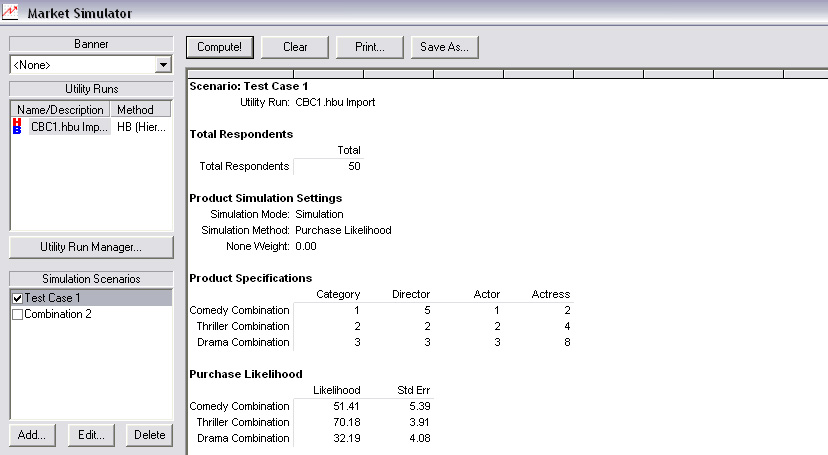Open the Utility Run Manager...
The image size is (828, 455).
click(x=91, y=247)
